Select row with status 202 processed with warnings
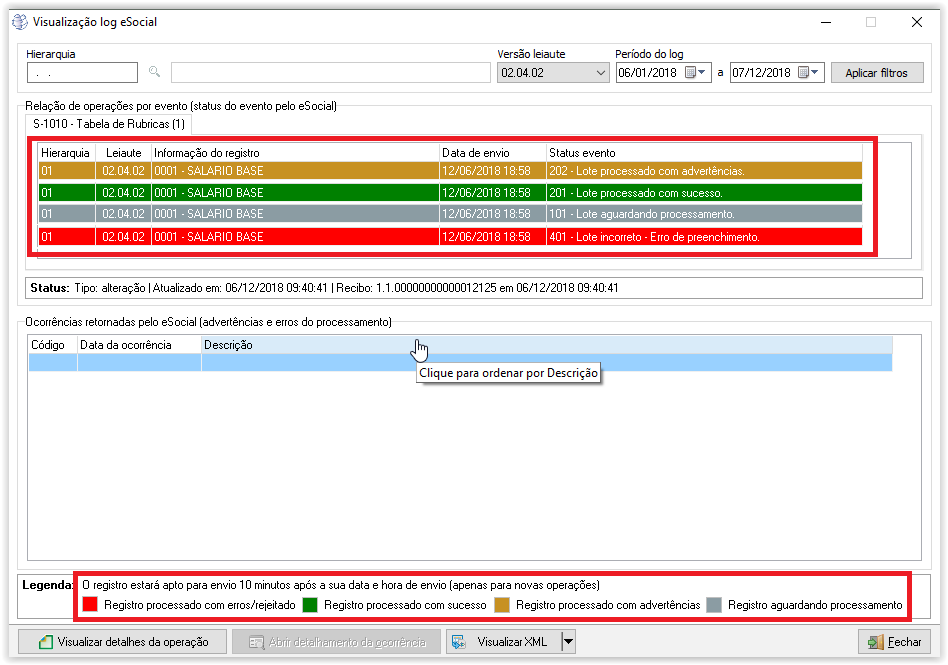This screenshot has width=948, height=665. [450, 171]
